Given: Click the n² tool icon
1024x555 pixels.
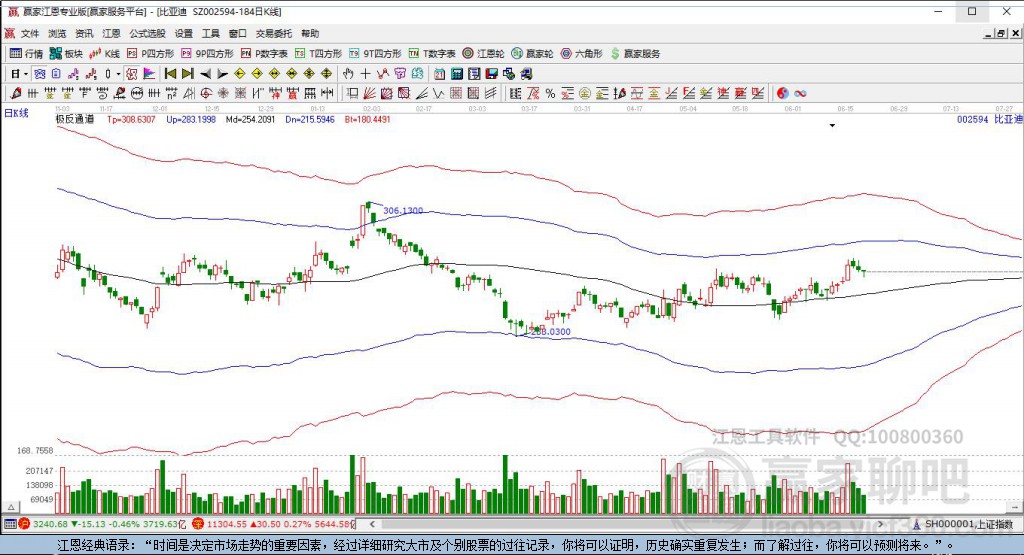Looking at the screenshot, I should point(171,93).
